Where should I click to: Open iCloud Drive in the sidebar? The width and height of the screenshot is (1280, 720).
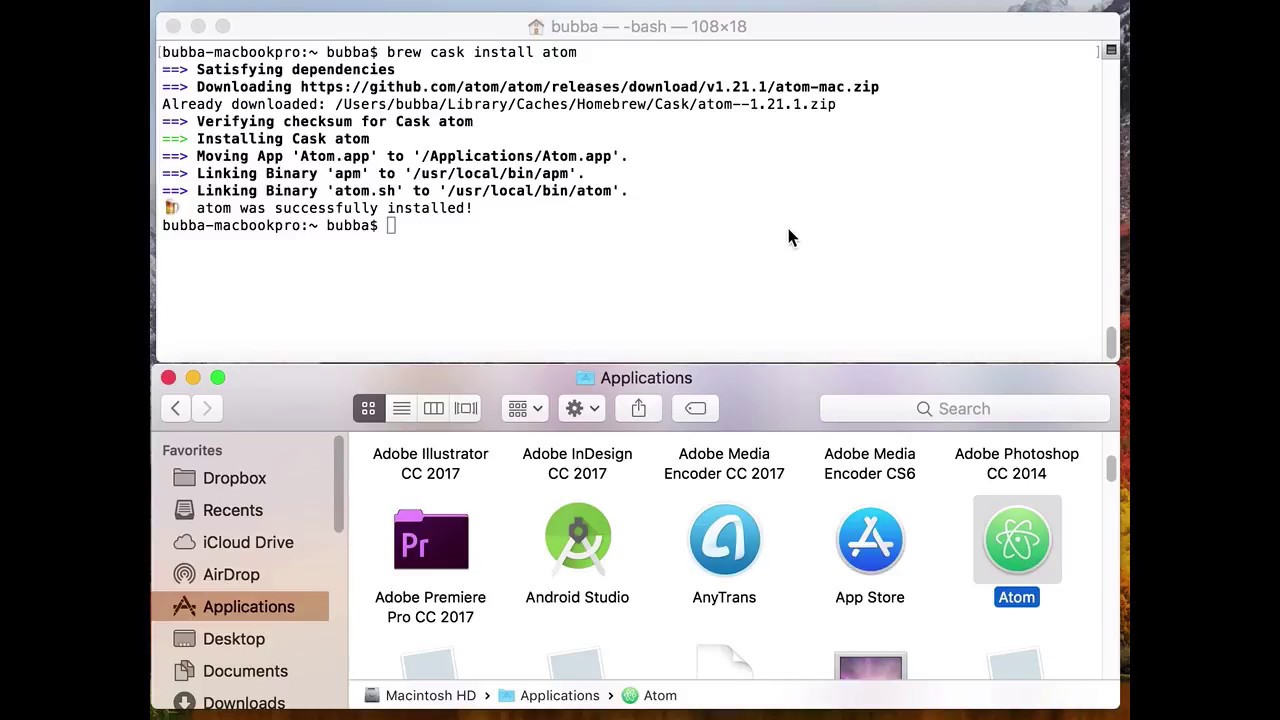pos(240,542)
